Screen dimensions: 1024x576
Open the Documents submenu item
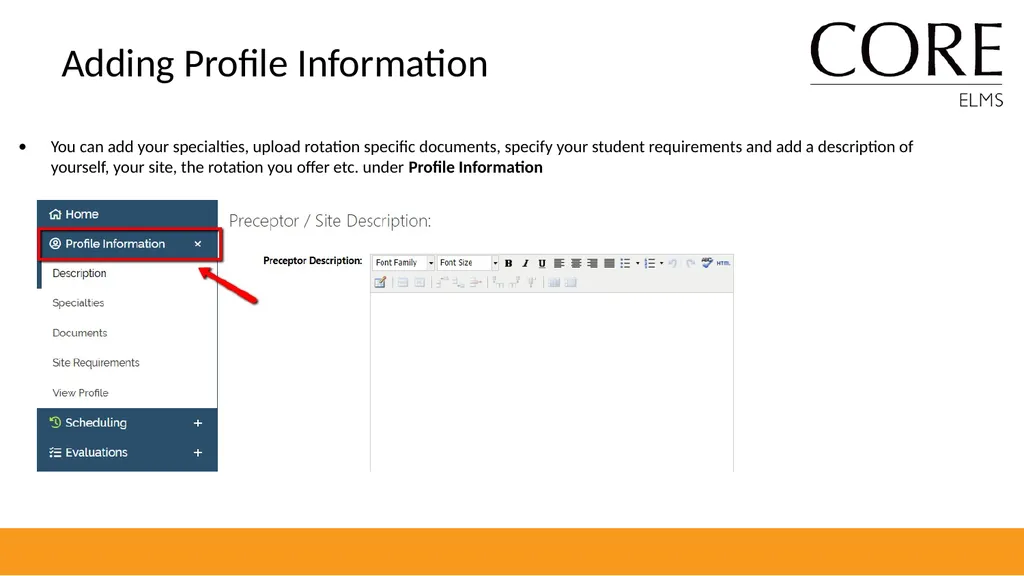pyautogui.click(x=80, y=333)
